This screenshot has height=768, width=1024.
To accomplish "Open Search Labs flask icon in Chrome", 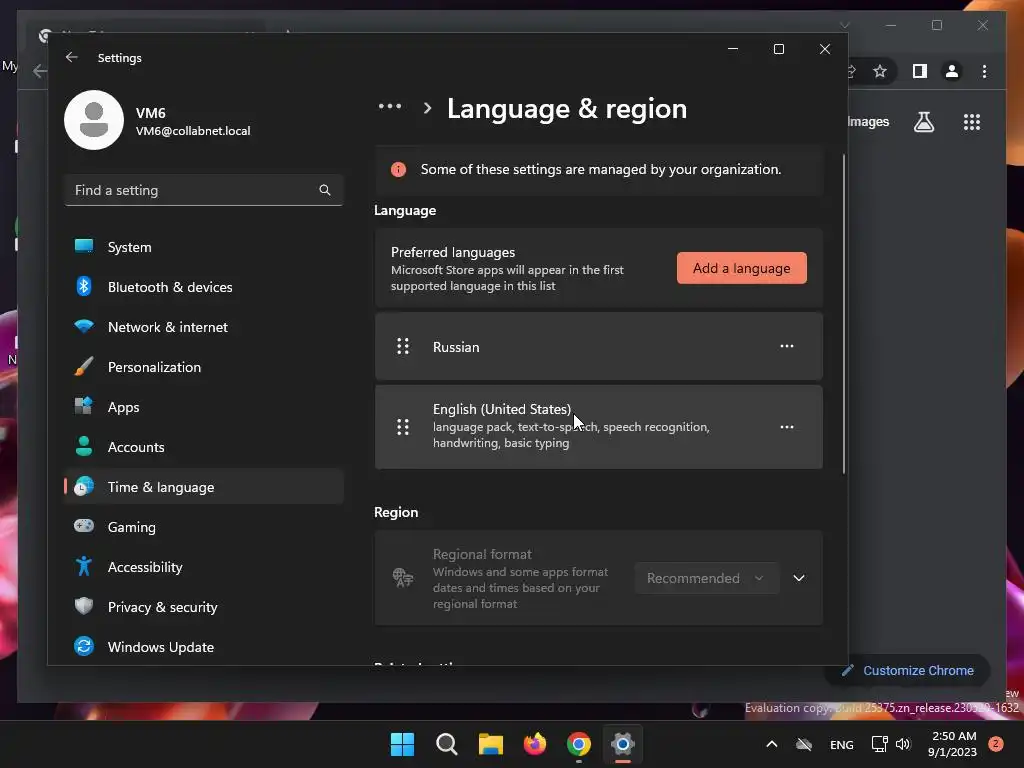I will coord(923,122).
